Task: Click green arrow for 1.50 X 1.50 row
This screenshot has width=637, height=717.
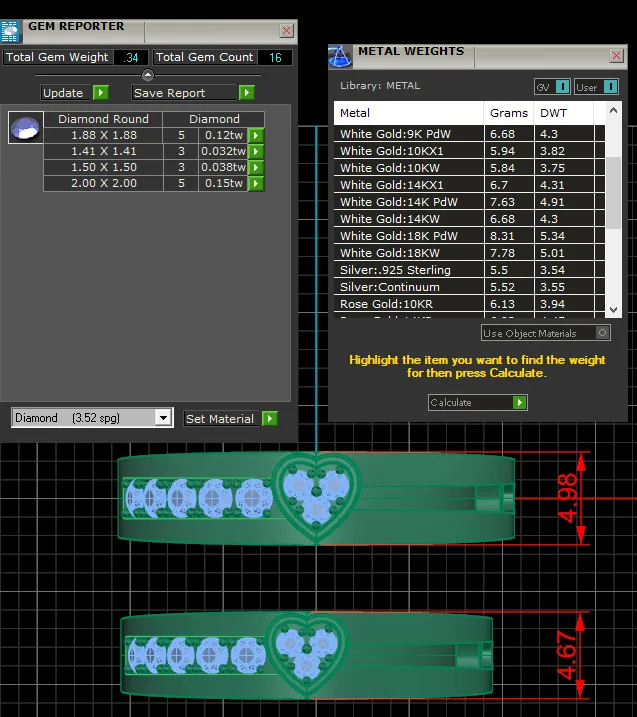Action: point(256,167)
